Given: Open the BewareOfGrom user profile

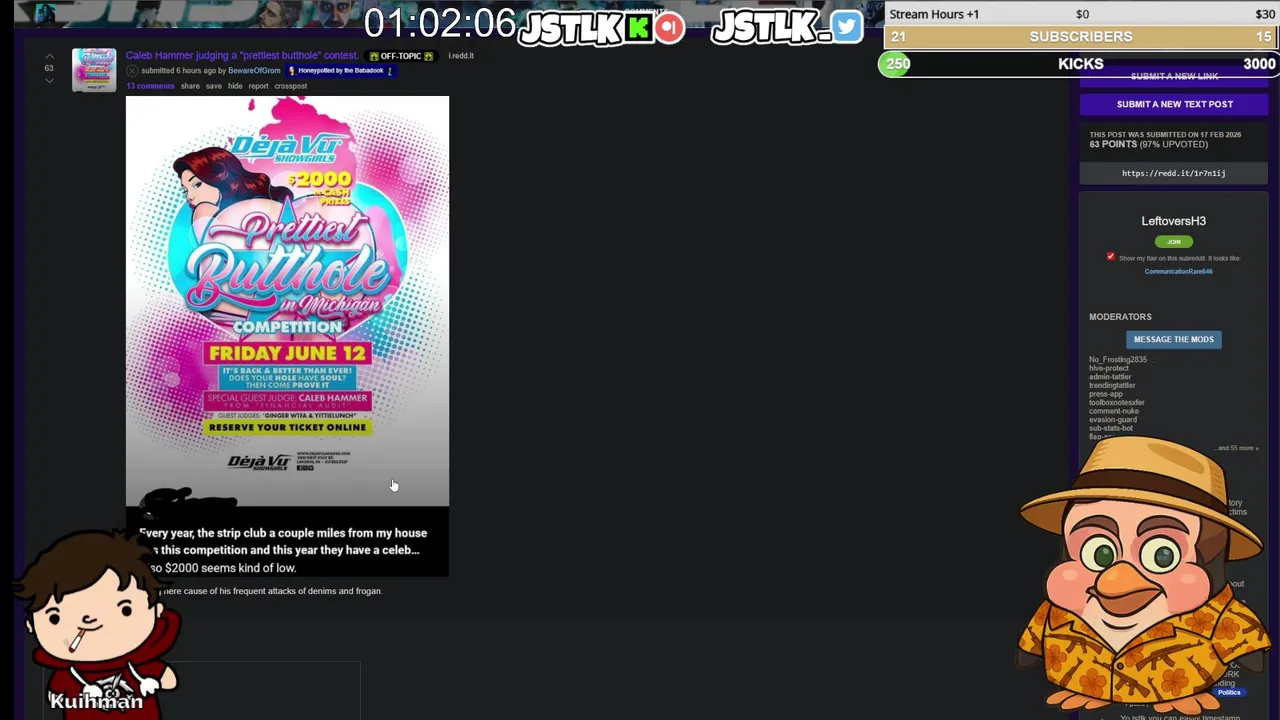Looking at the screenshot, I should click(x=254, y=71).
